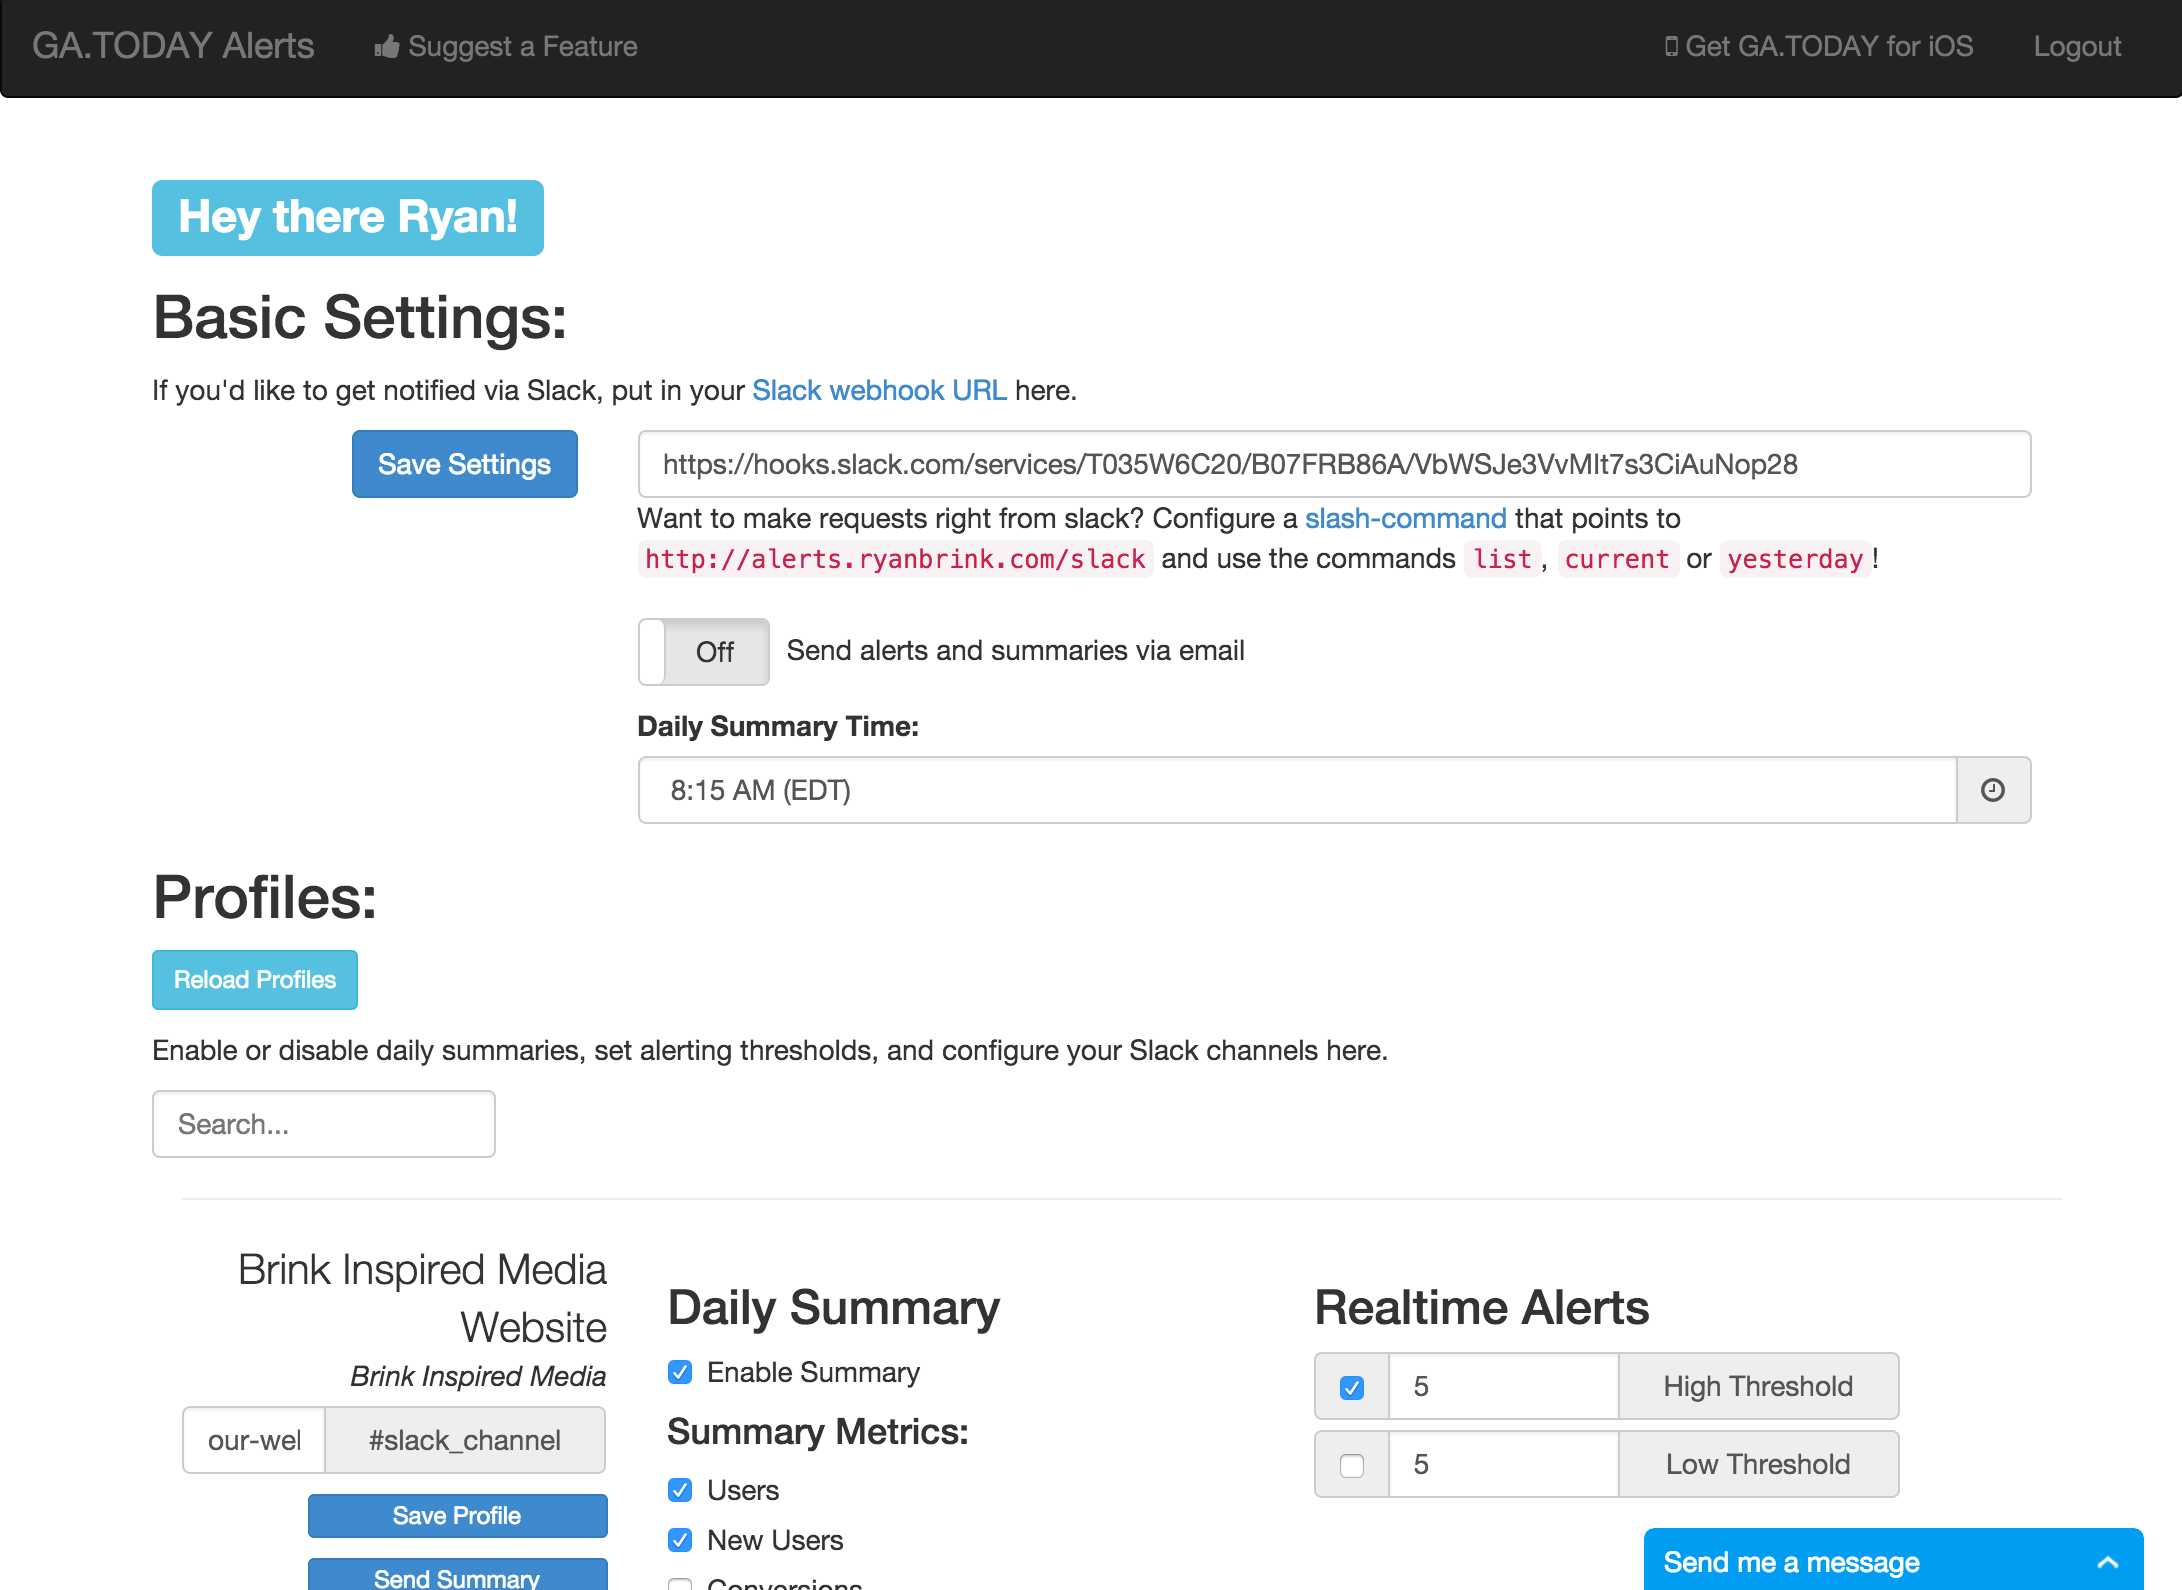2182x1590 pixels.
Task: Click the Save Profile button
Action: tap(457, 1515)
